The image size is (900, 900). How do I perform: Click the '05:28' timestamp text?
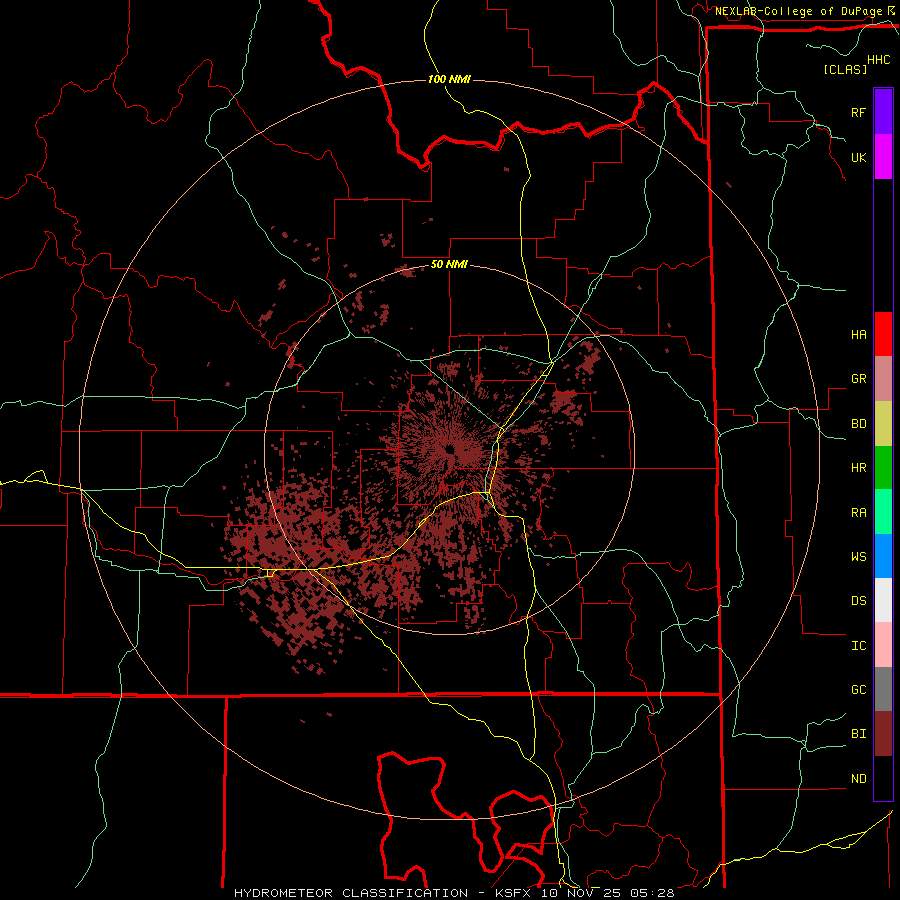pos(652,893)
